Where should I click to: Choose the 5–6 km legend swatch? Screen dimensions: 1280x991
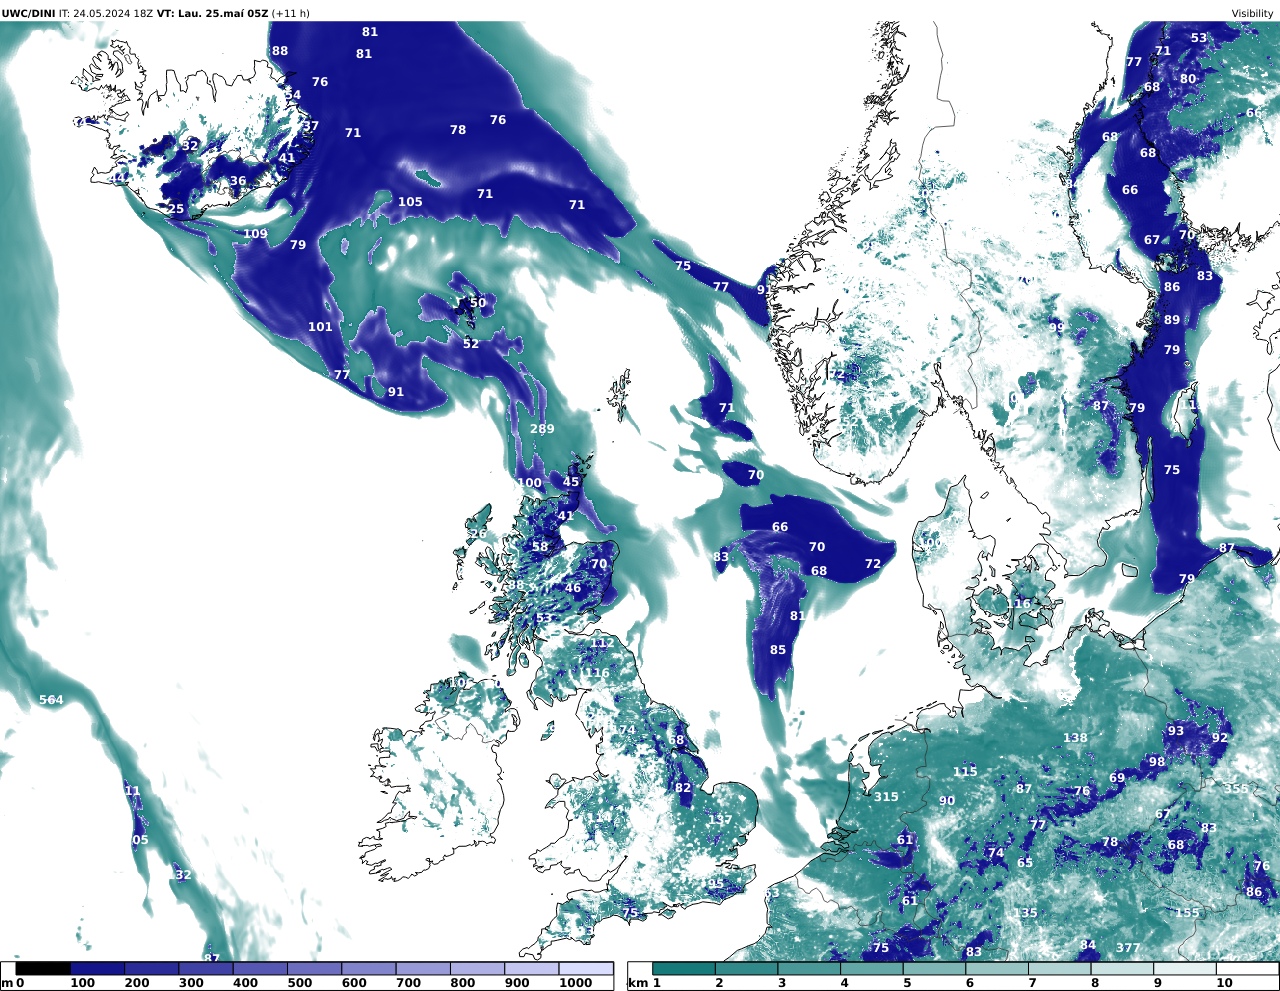[935, 969]
